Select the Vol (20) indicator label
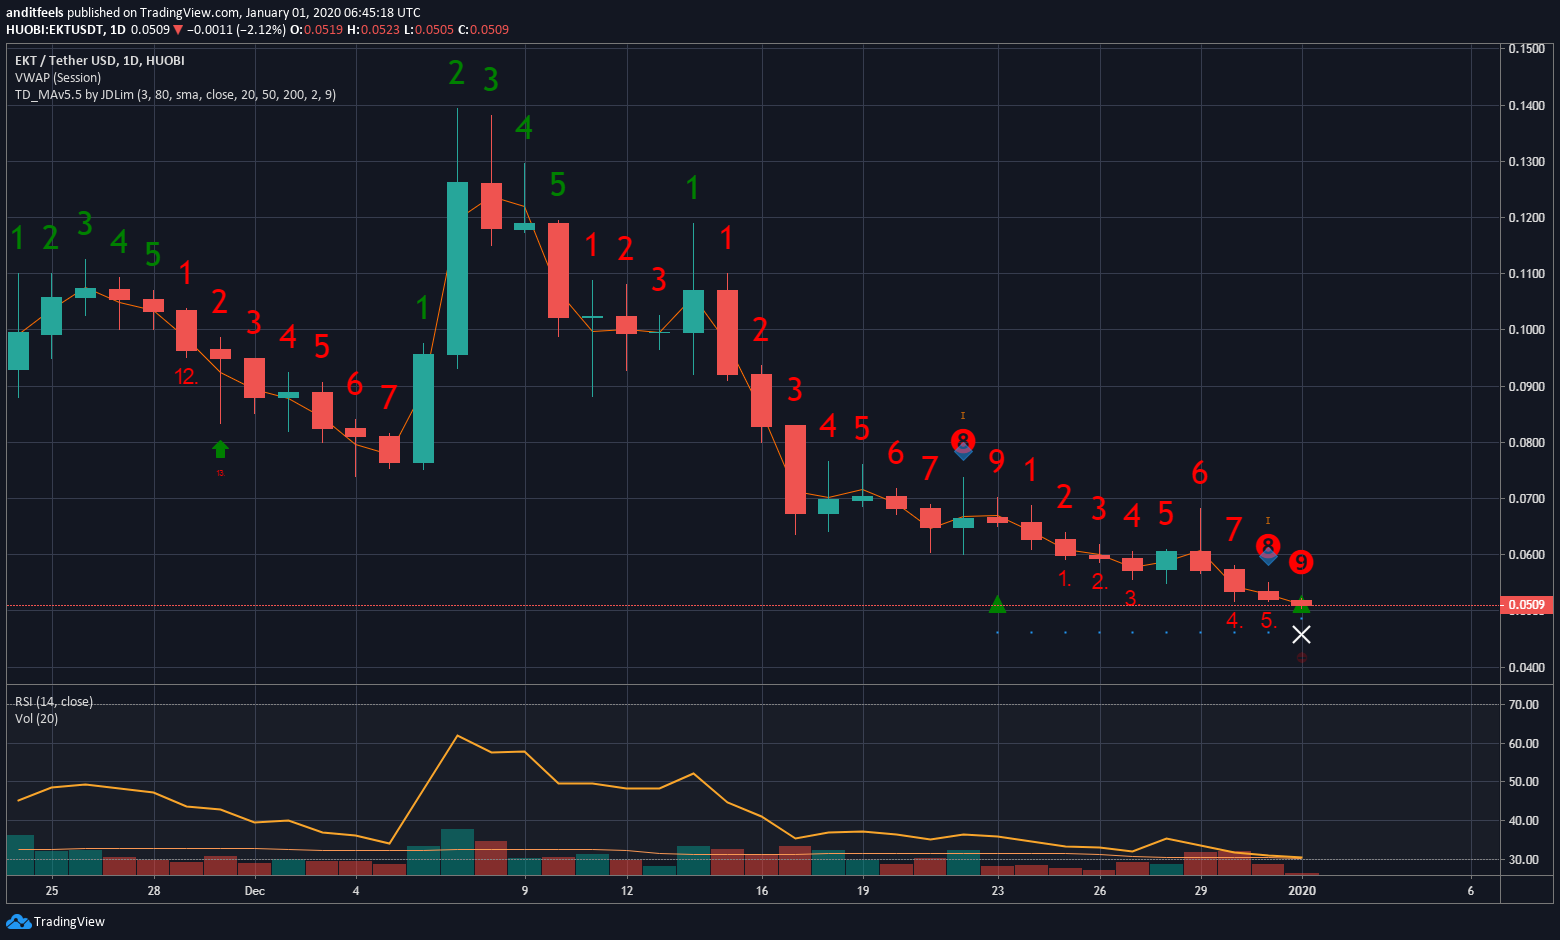Image resolution: width=1560 pixels, height=940 pixels. click(x=36, y=719)
